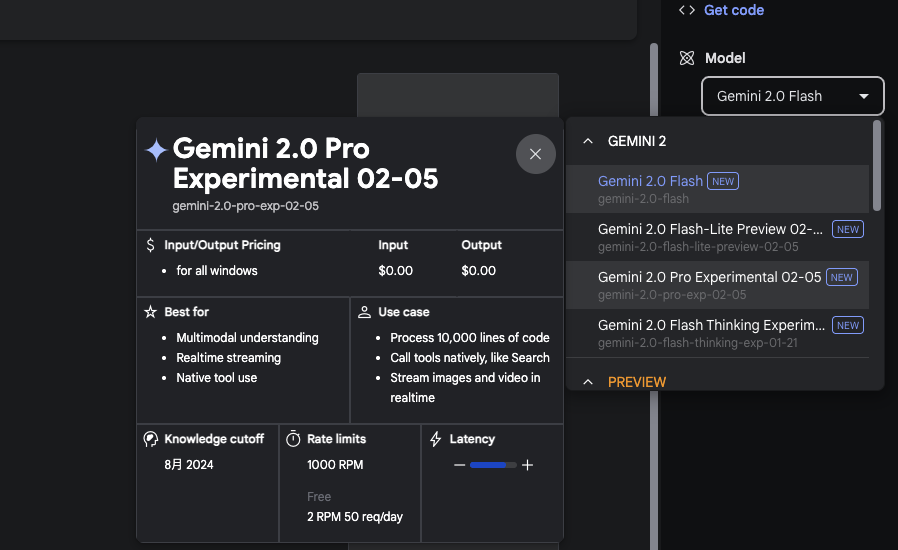Click NEW badge beside Gemini 2.0 Flash
Image resolution: width=898 pixels, height=550 pixels.
pos(723,181)
